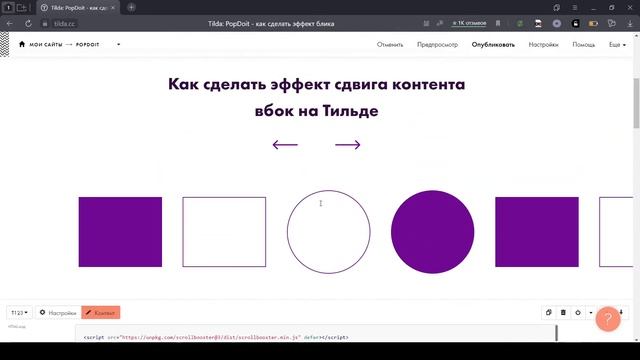Publish the page with Опубликовать

[x=493, y=44]
